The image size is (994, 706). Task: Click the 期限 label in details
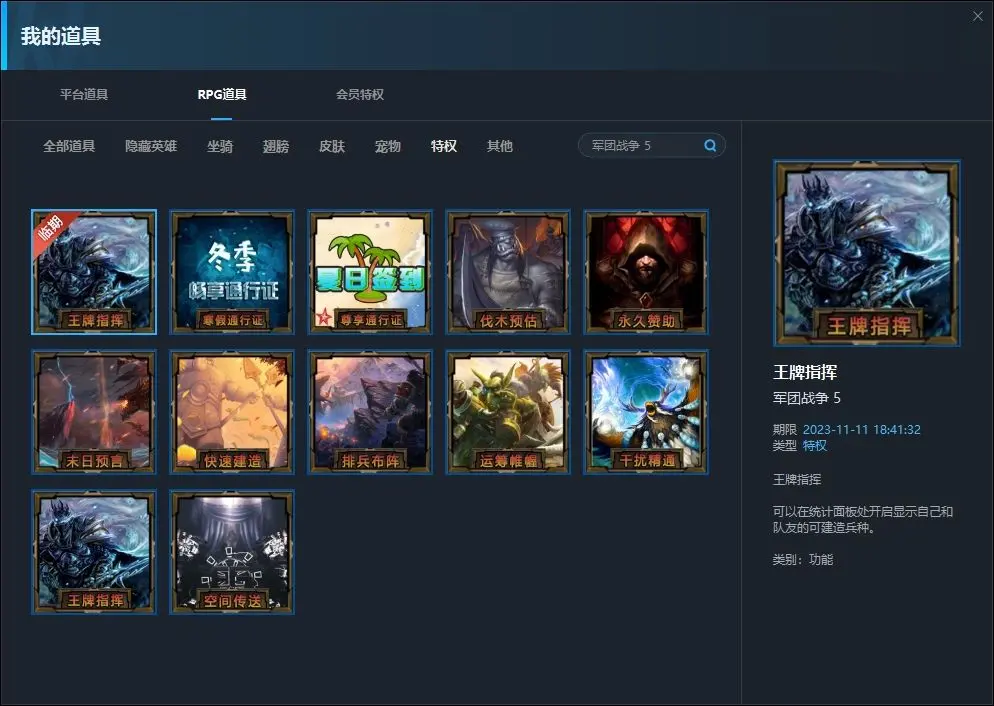click(x=785, y=430)
